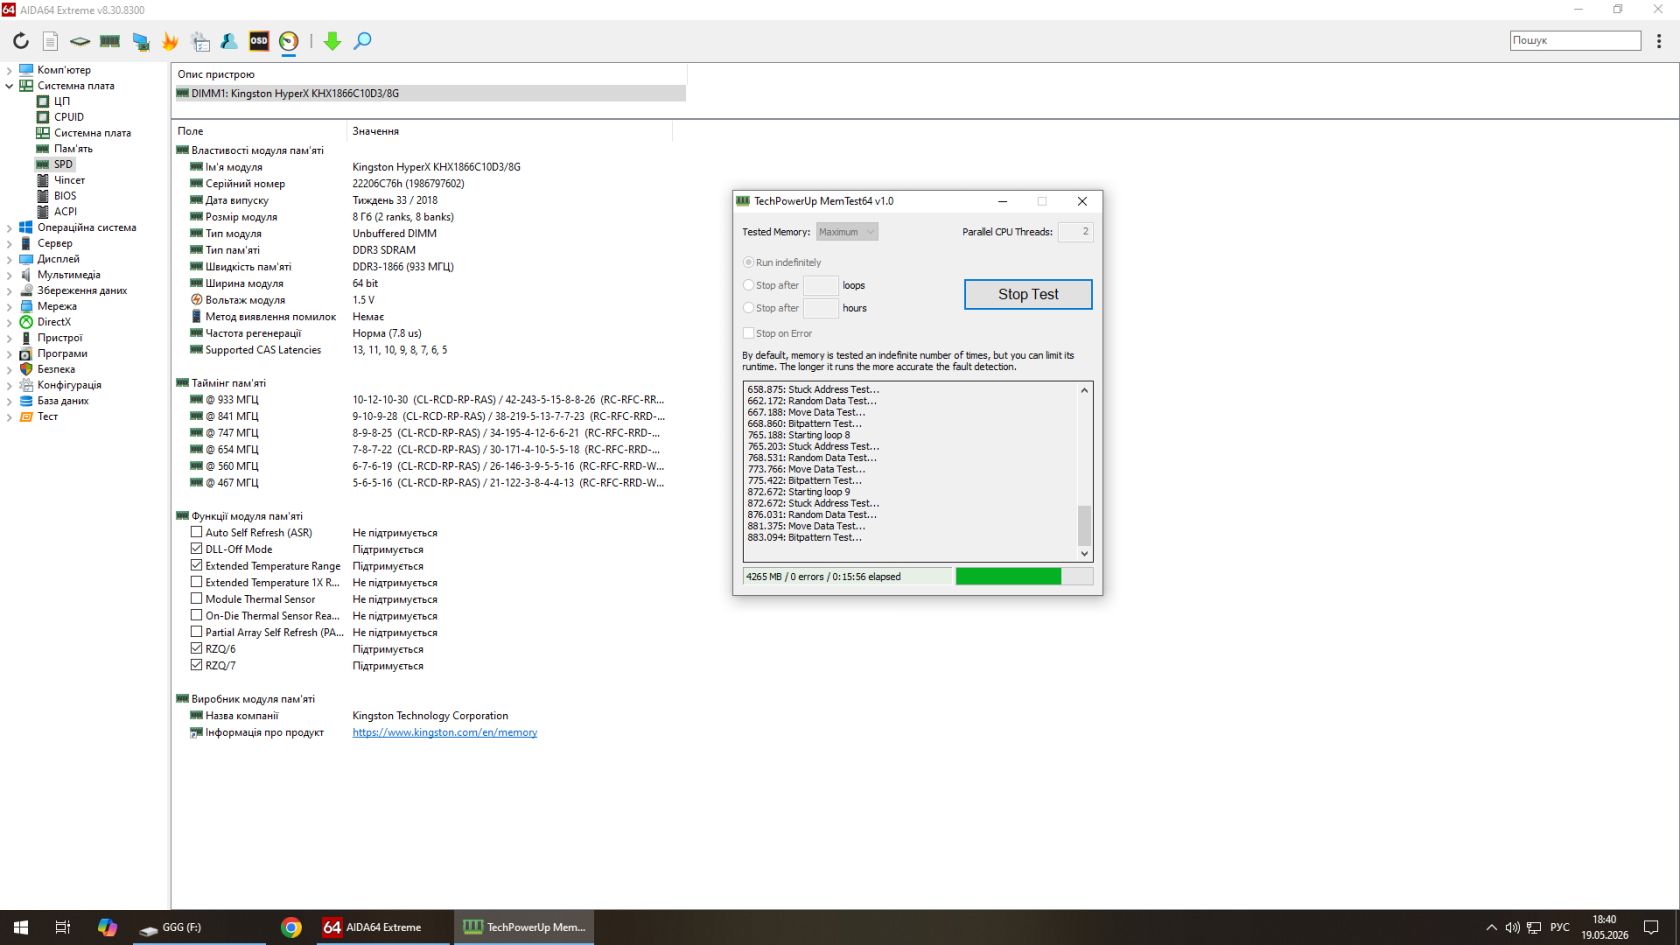Expand the Комп'ютер tree node
This screenshot has height=945, width=1680.
pyautogui.click(x=10, y=70)
